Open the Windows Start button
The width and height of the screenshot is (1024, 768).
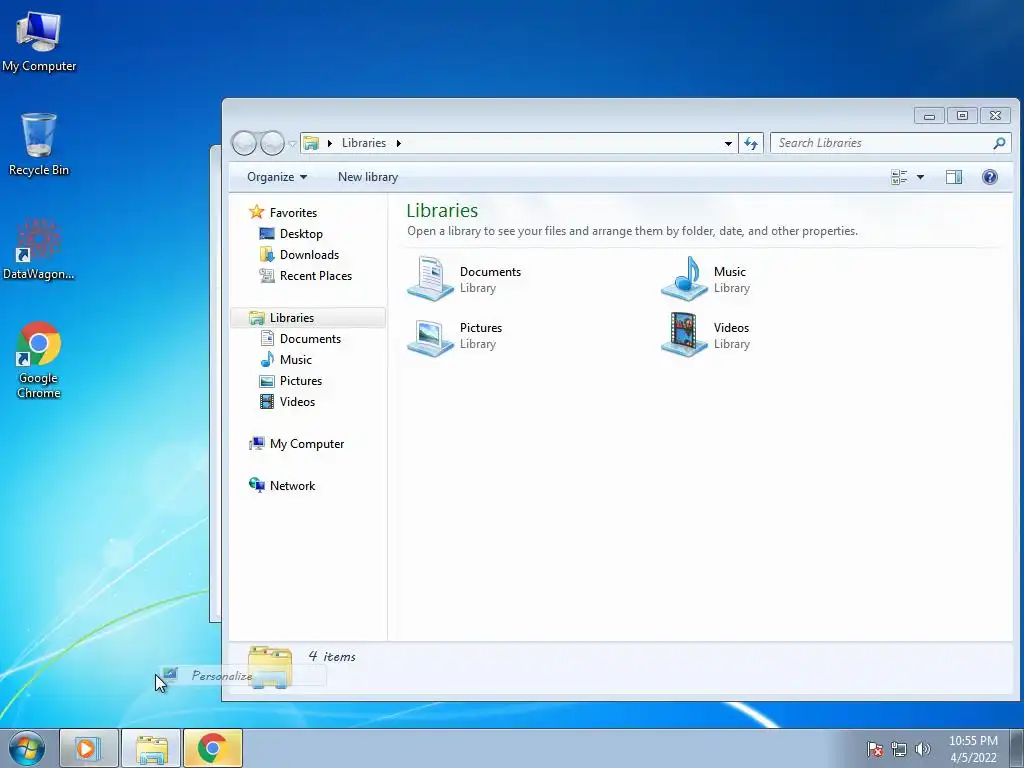[27, 748]
